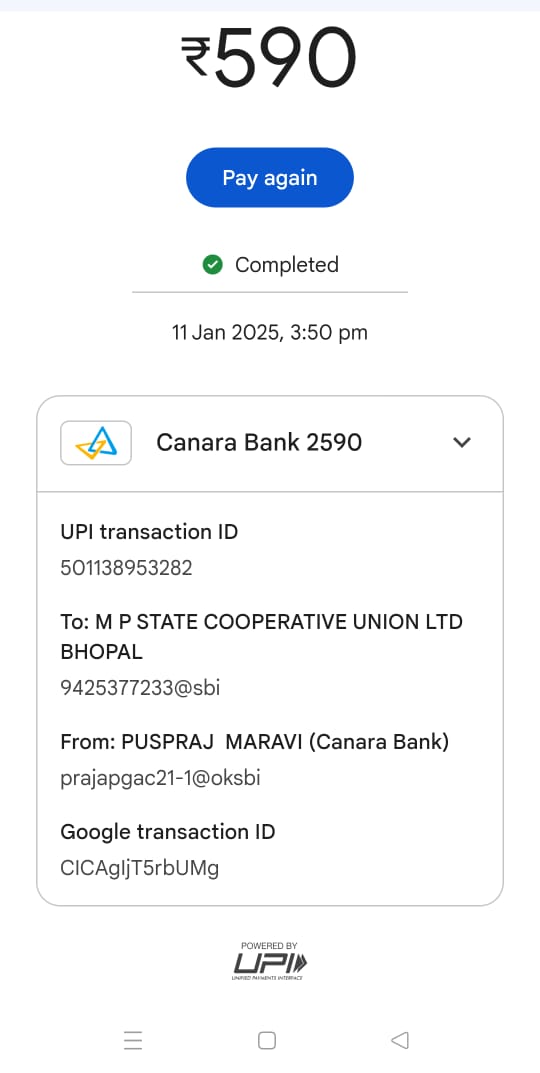The width and height of the screenshot is (540, 1073).
Task: Tap the Android back triangle icon
Action: [400, 1041]
